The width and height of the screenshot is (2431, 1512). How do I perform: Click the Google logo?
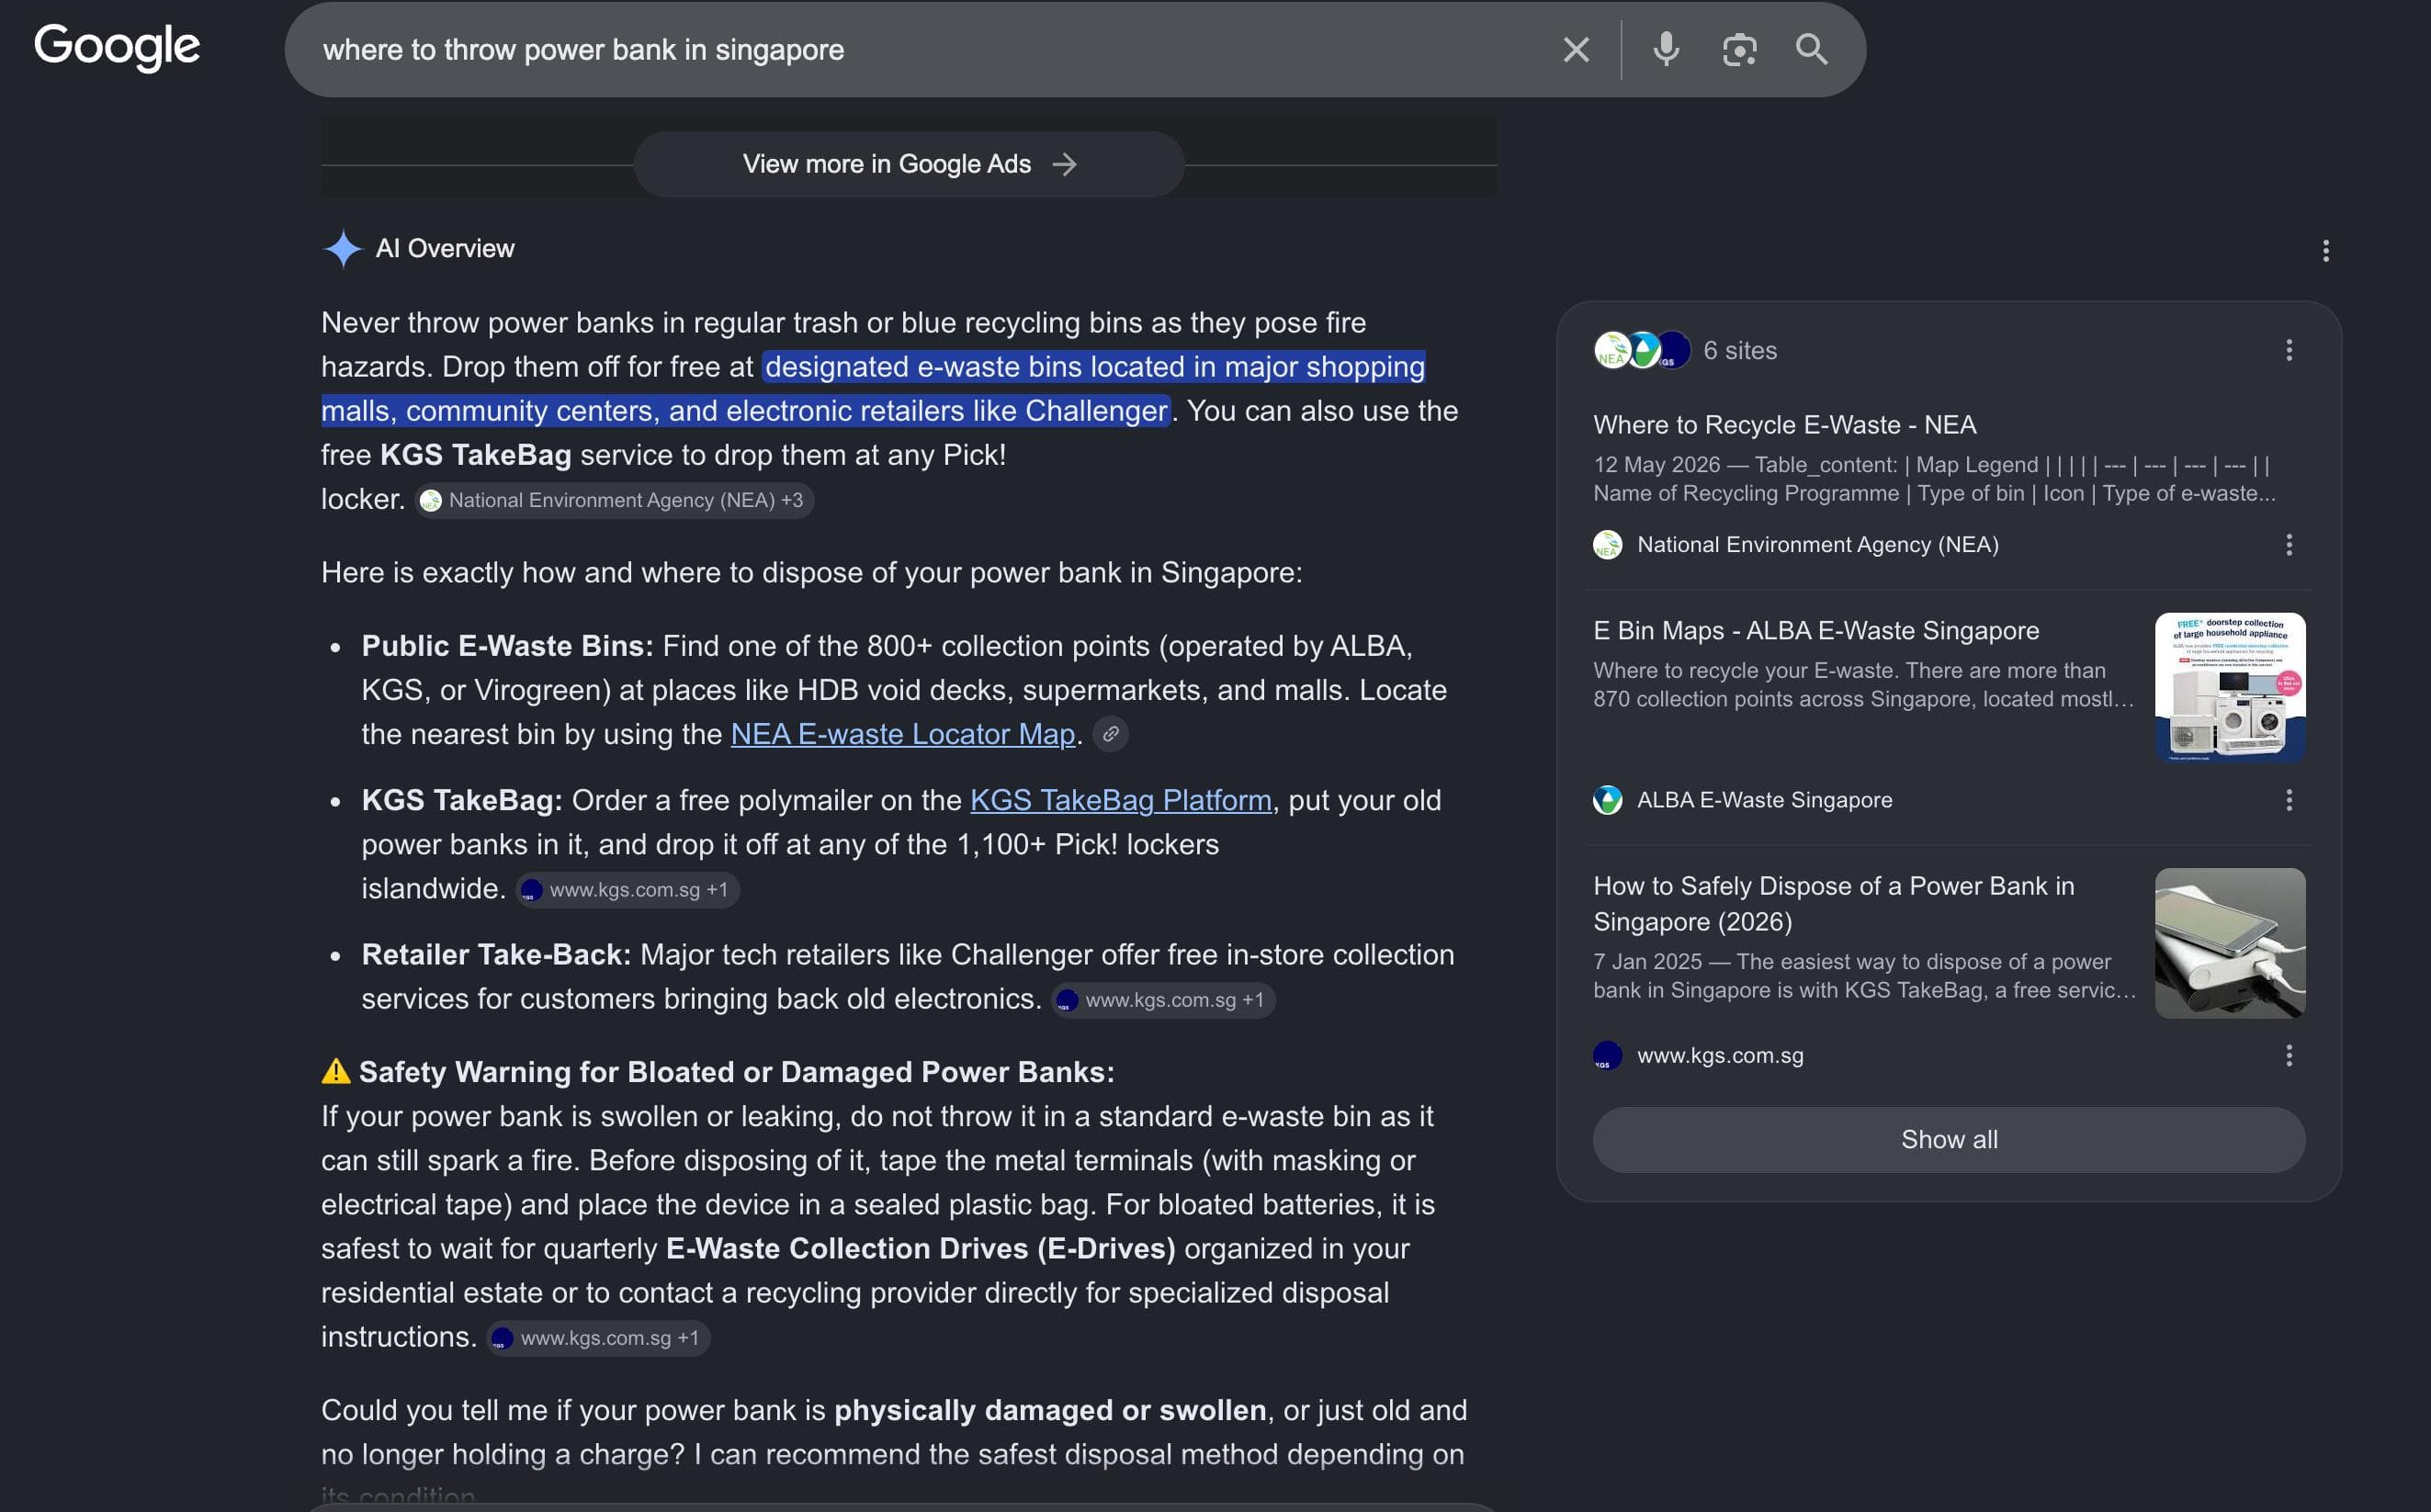pyautogui.click(x=117, y=47)
